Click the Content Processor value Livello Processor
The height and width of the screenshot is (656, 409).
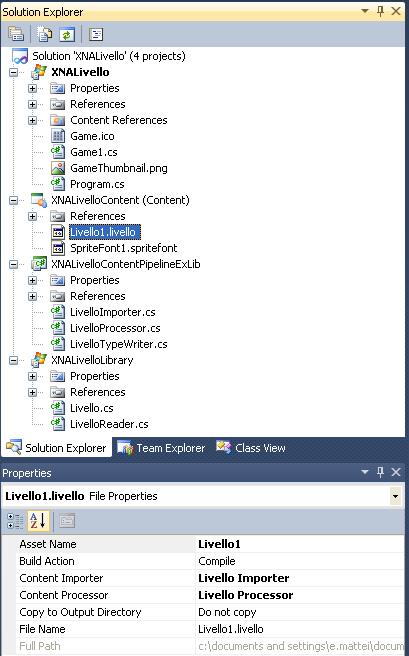[x=245, y=595]
